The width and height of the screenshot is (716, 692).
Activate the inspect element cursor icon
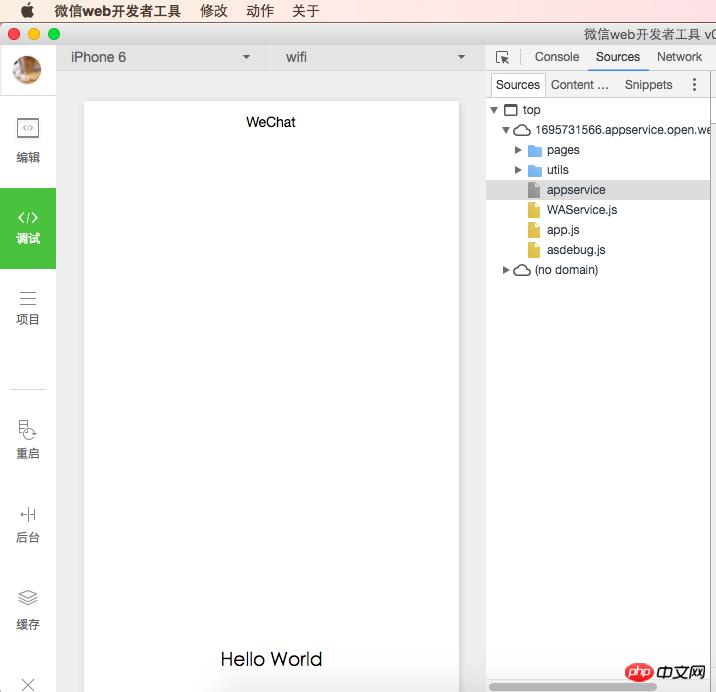503,58
